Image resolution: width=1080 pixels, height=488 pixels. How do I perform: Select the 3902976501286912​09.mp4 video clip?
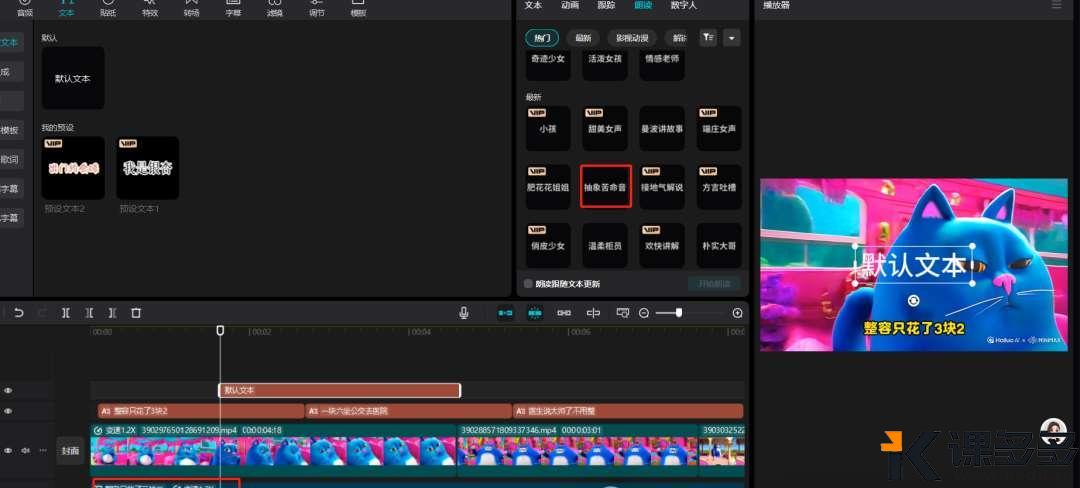(x=273, y=449)
